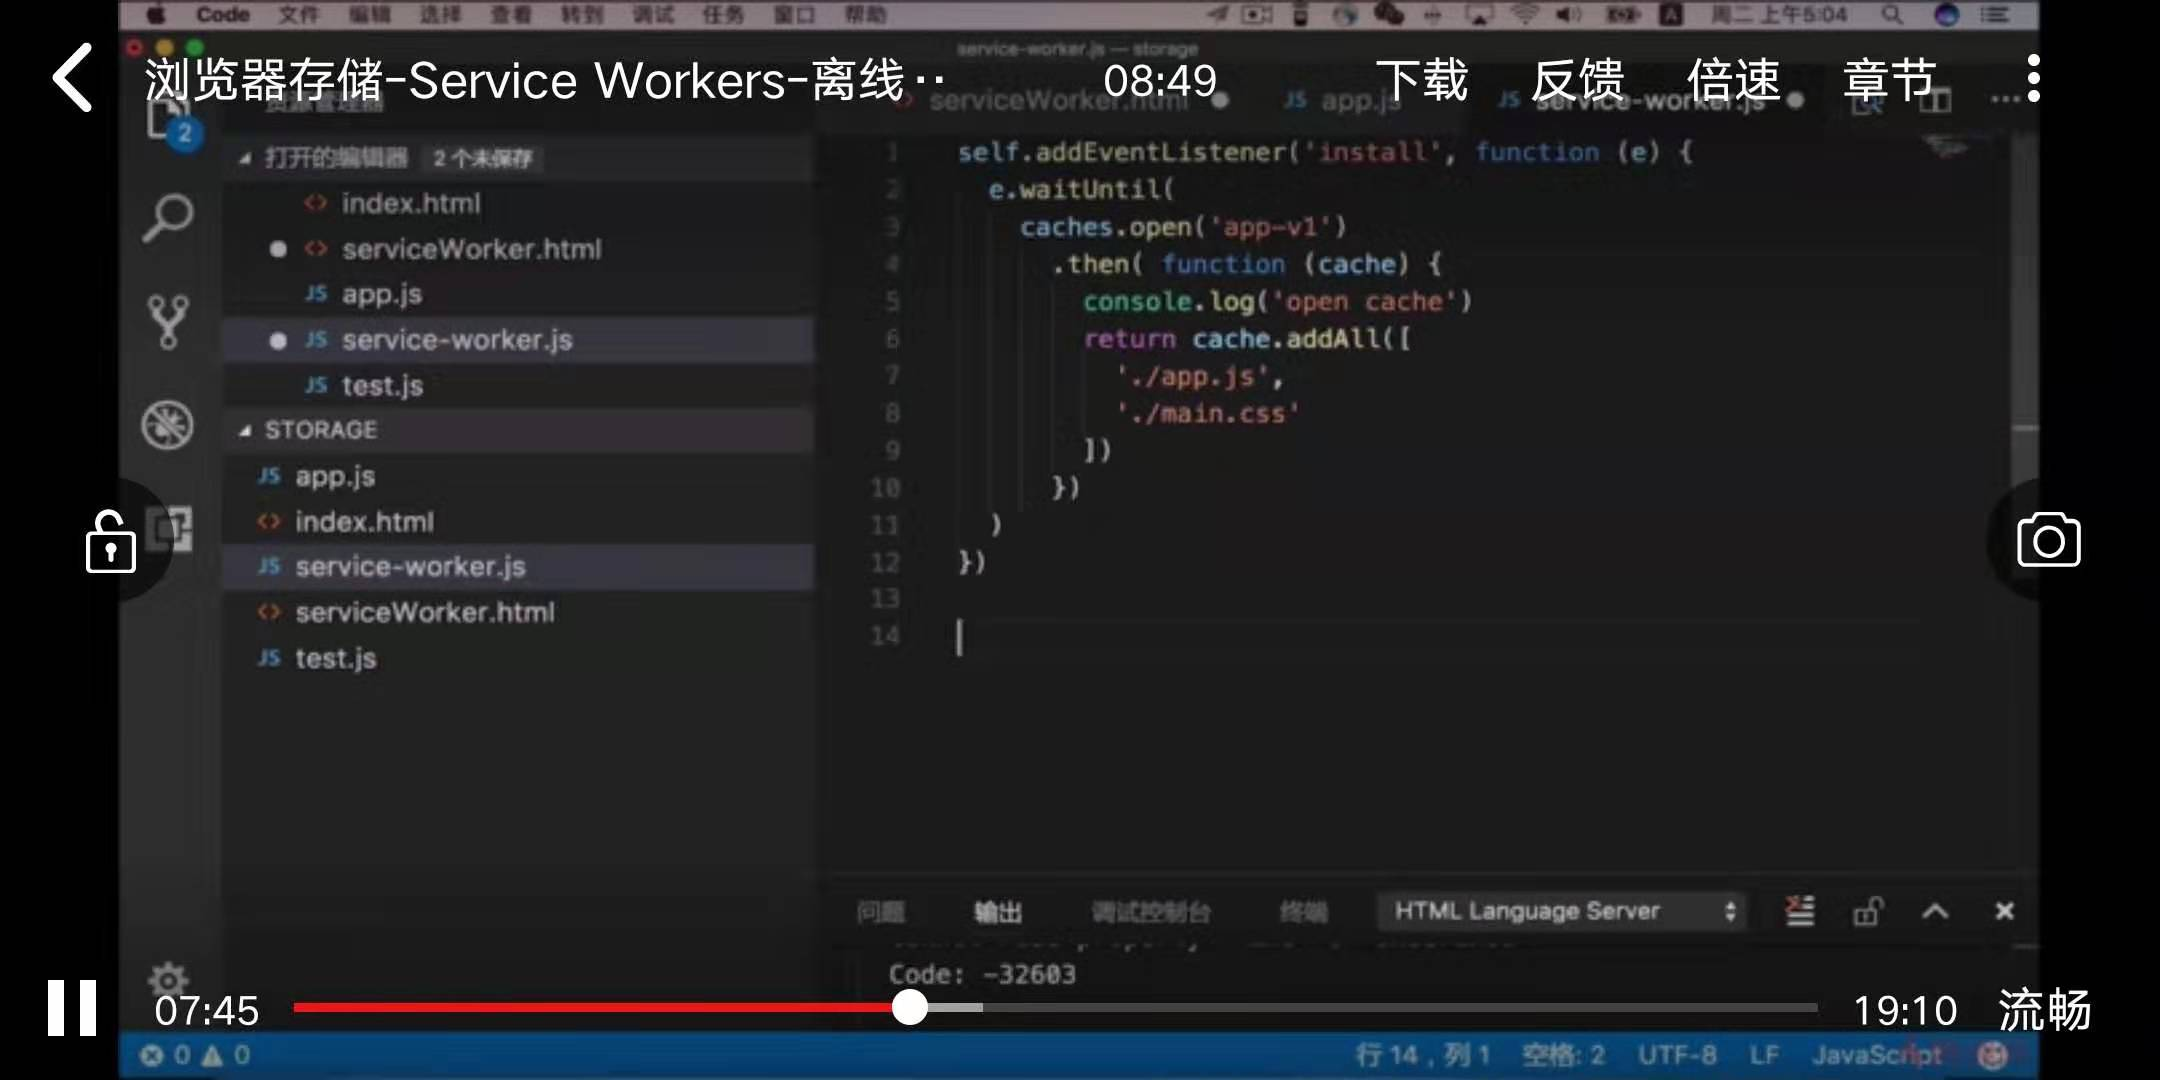
Task: Take a screenshot with camera icon
Action: [2048, 541]
